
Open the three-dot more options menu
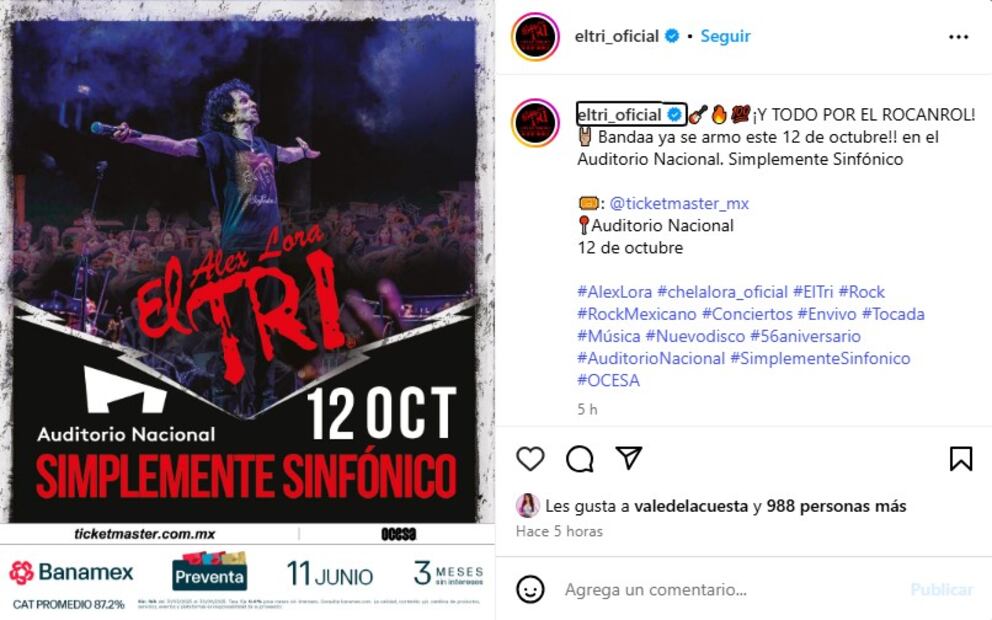coord(958,37)
